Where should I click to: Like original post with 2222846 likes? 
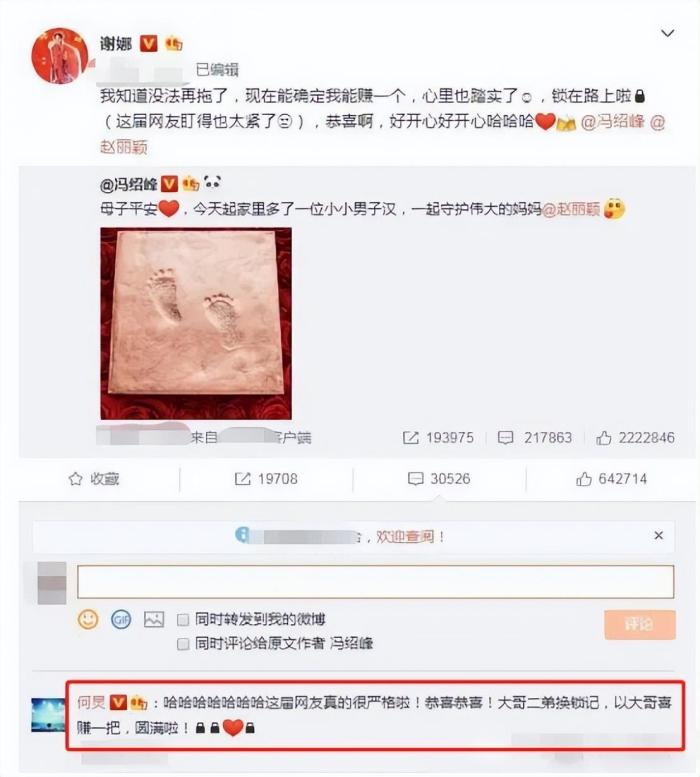click(635, 438)
